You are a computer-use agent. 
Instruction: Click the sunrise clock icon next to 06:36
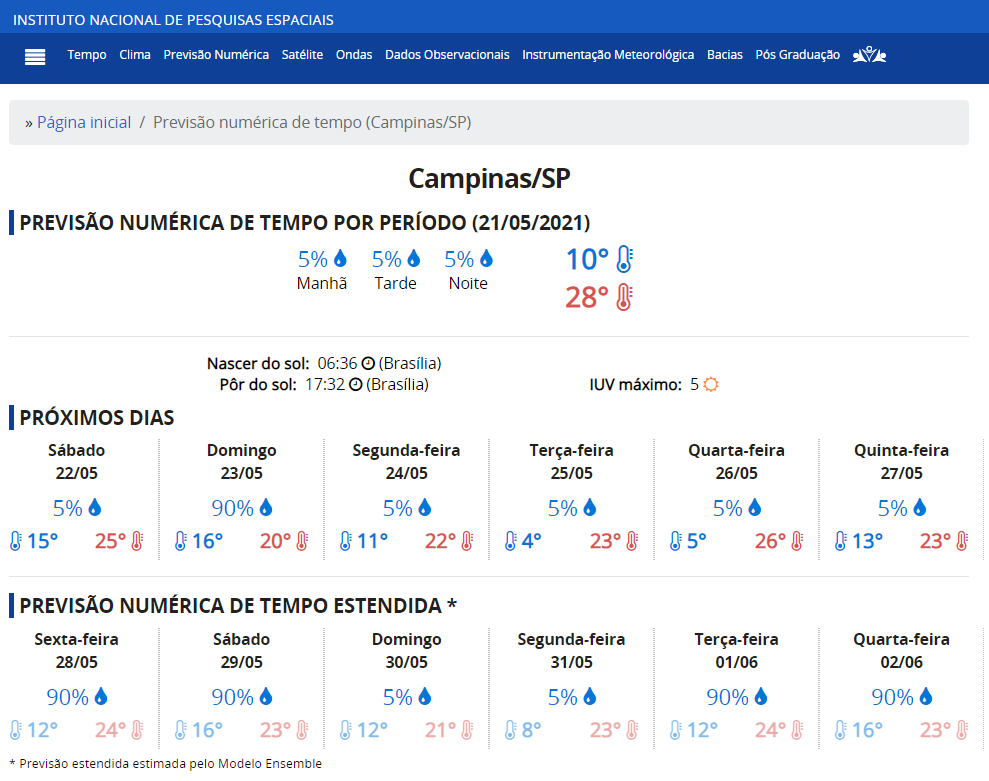[368, 363]
